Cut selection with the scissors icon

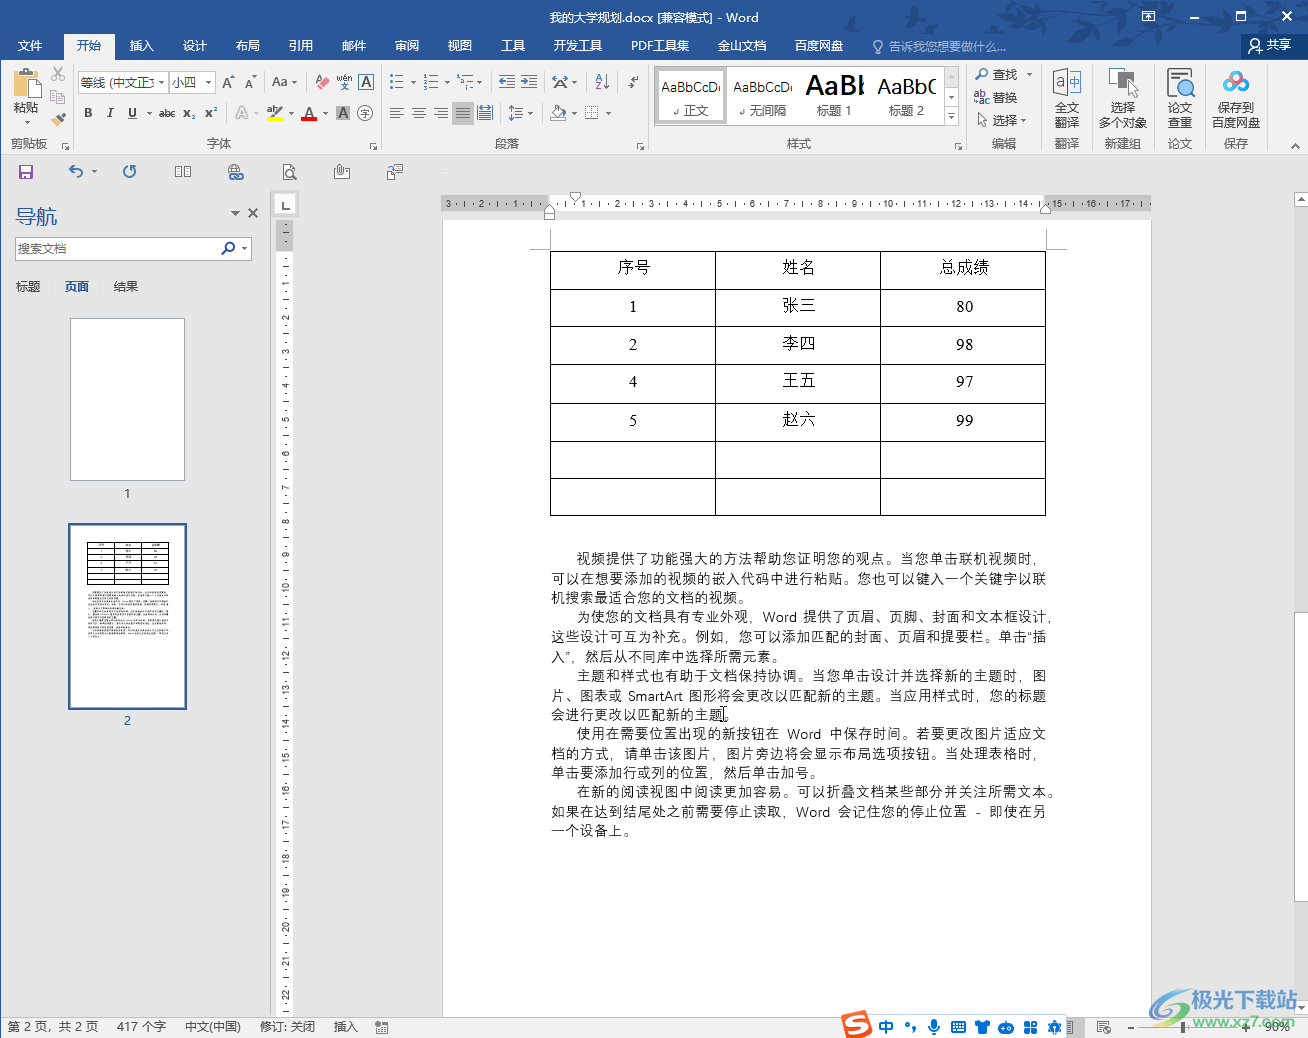coord(58,75)
